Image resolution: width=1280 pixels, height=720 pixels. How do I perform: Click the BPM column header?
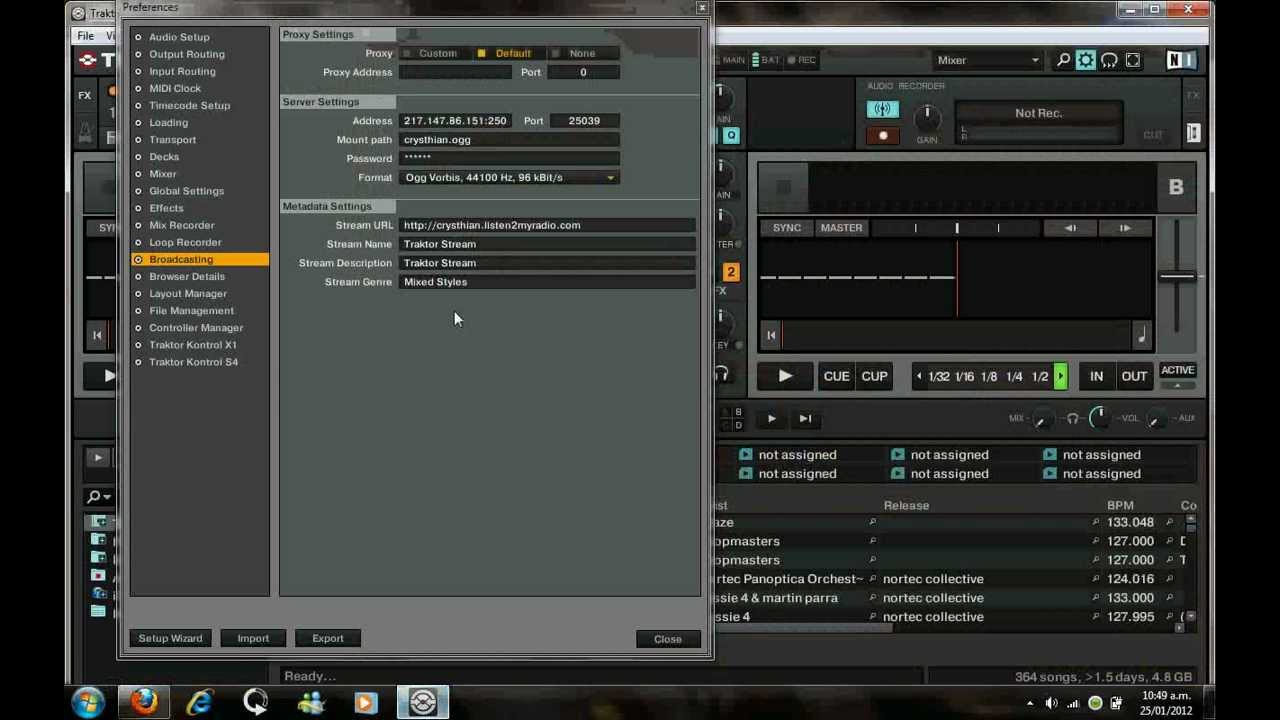coord(1120,506)
